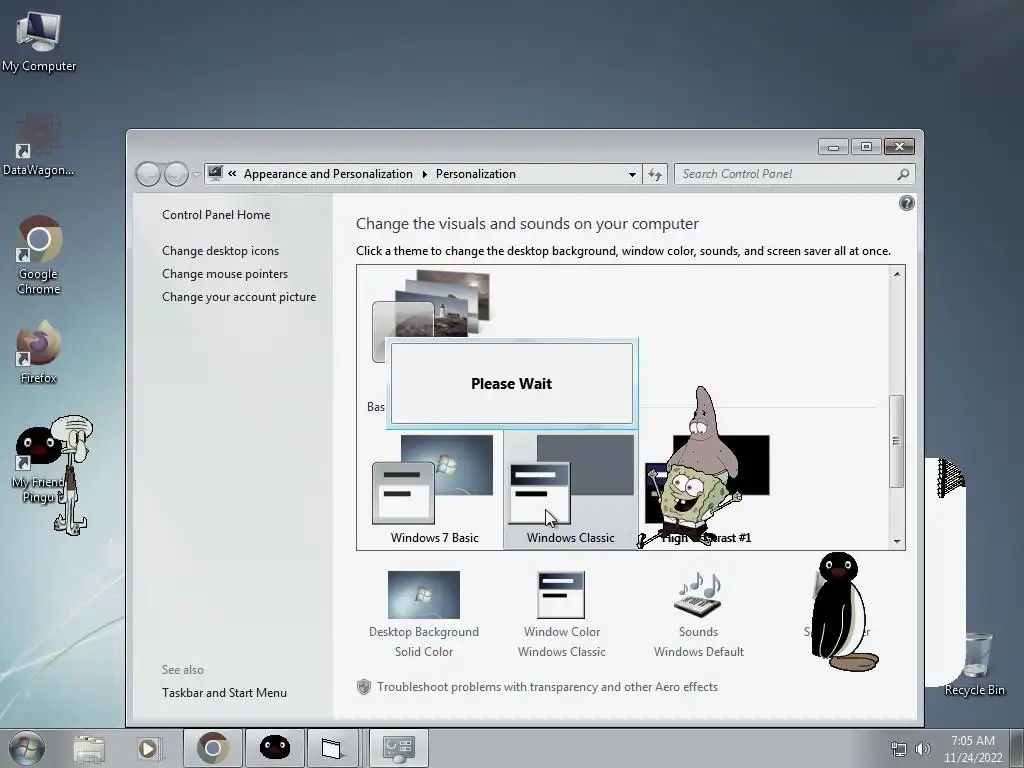1024x768 pixels.
Task: Open Windows Media Player from the taskbar
Action: [148, 748]
